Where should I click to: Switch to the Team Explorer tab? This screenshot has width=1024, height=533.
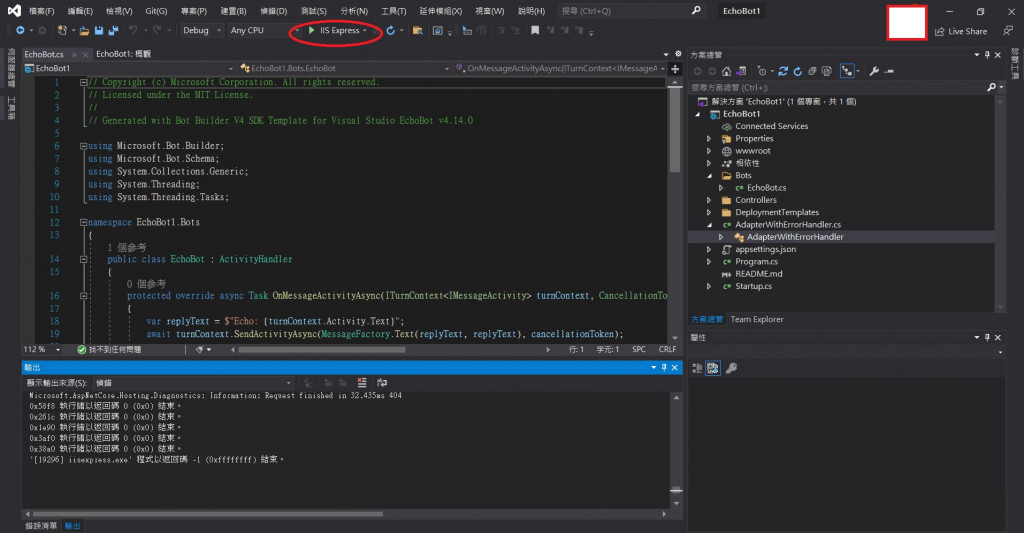[756, 319]
